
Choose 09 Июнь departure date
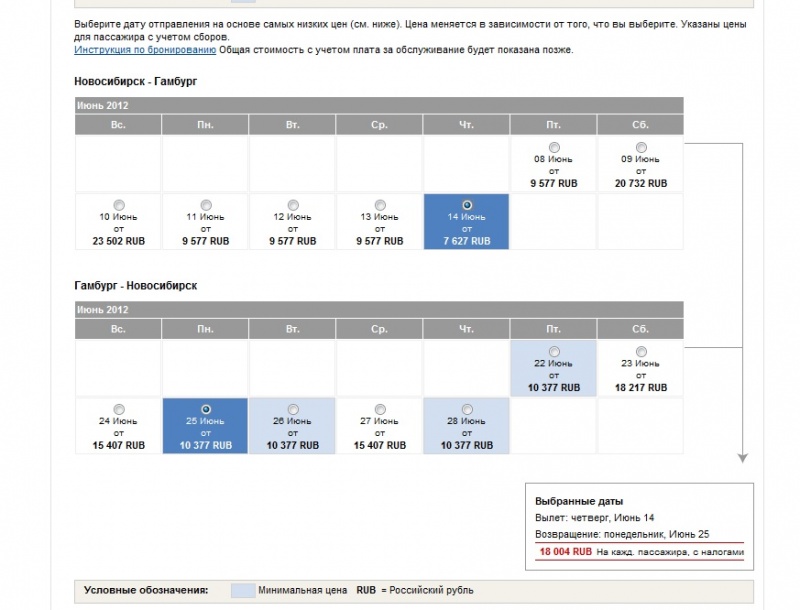(x=640, y=148)
